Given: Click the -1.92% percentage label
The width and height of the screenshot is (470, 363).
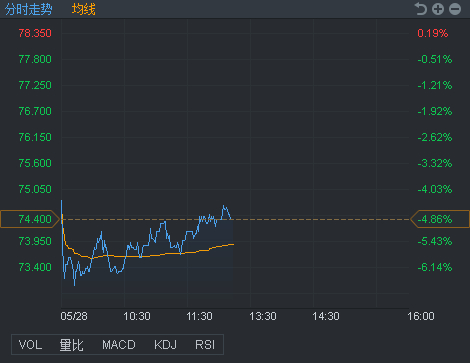Looking at the screenshot, I should tap(435, 111).
